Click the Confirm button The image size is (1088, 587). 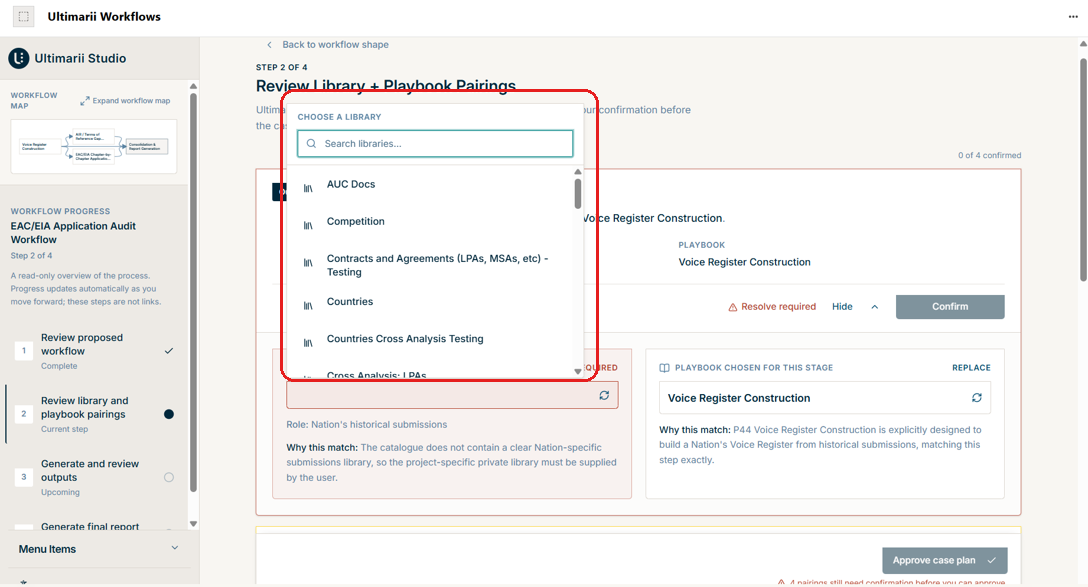pos(950,307)
